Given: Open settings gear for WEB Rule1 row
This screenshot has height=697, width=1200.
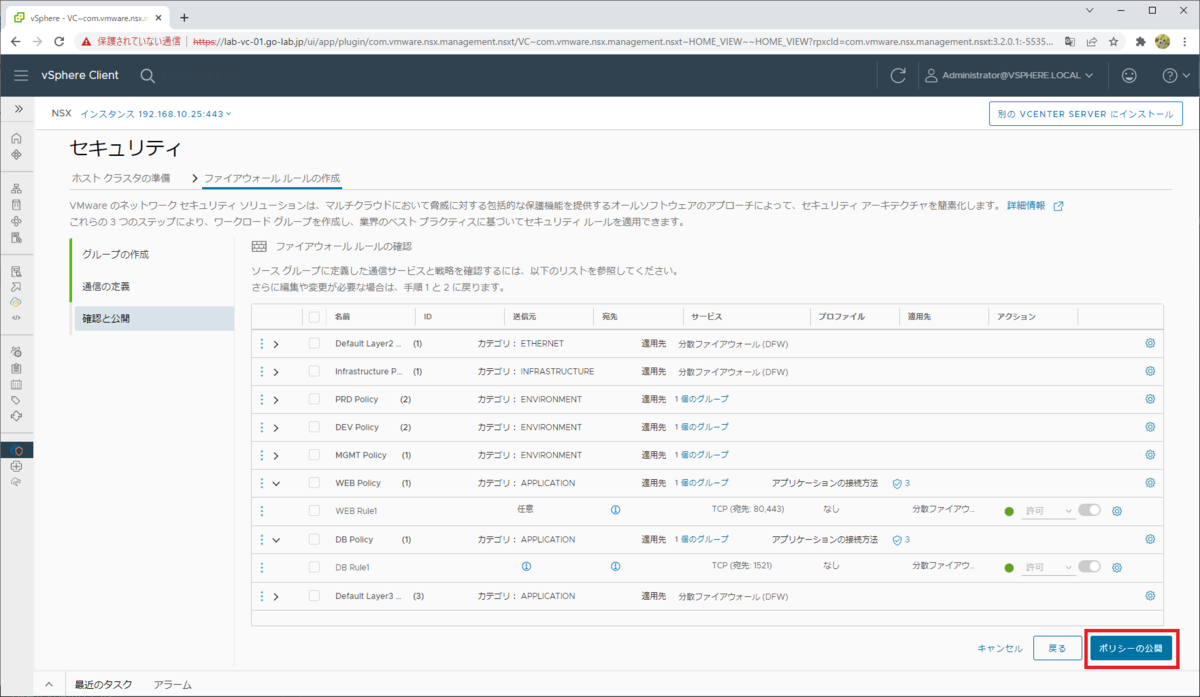Looking at the screenshot, I should click(x=1117, y=511).
